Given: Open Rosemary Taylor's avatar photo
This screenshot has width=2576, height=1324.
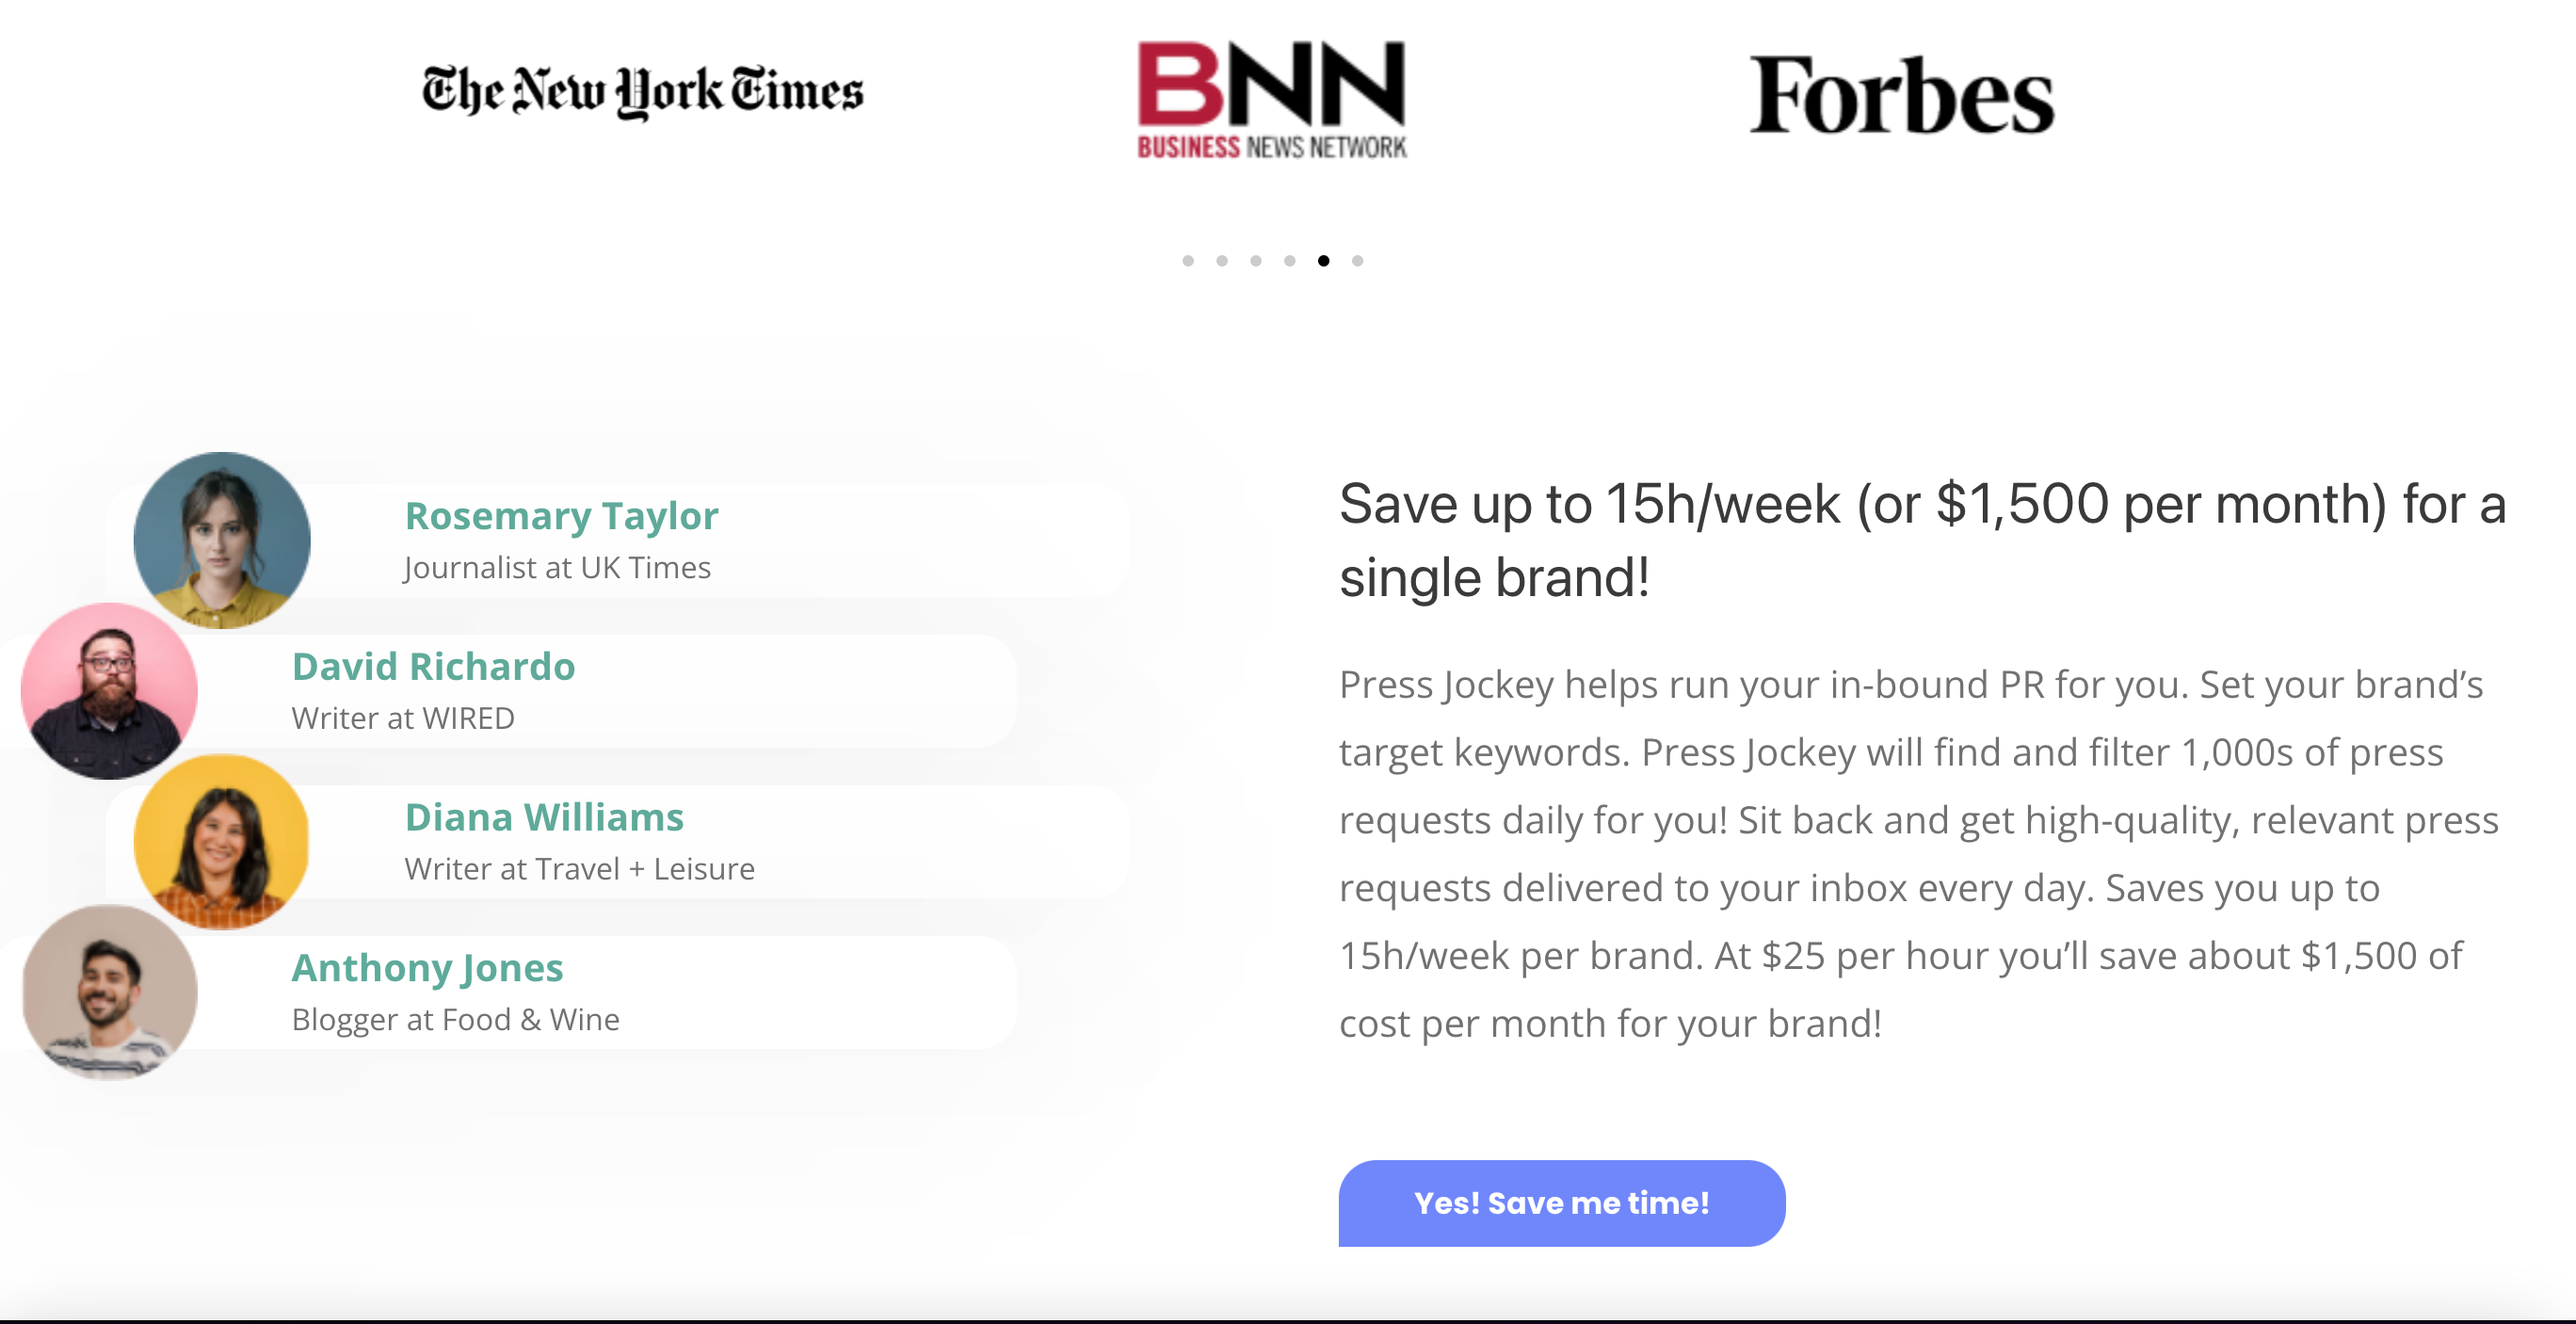Looking at the screenshot, I should coord(222,540).
